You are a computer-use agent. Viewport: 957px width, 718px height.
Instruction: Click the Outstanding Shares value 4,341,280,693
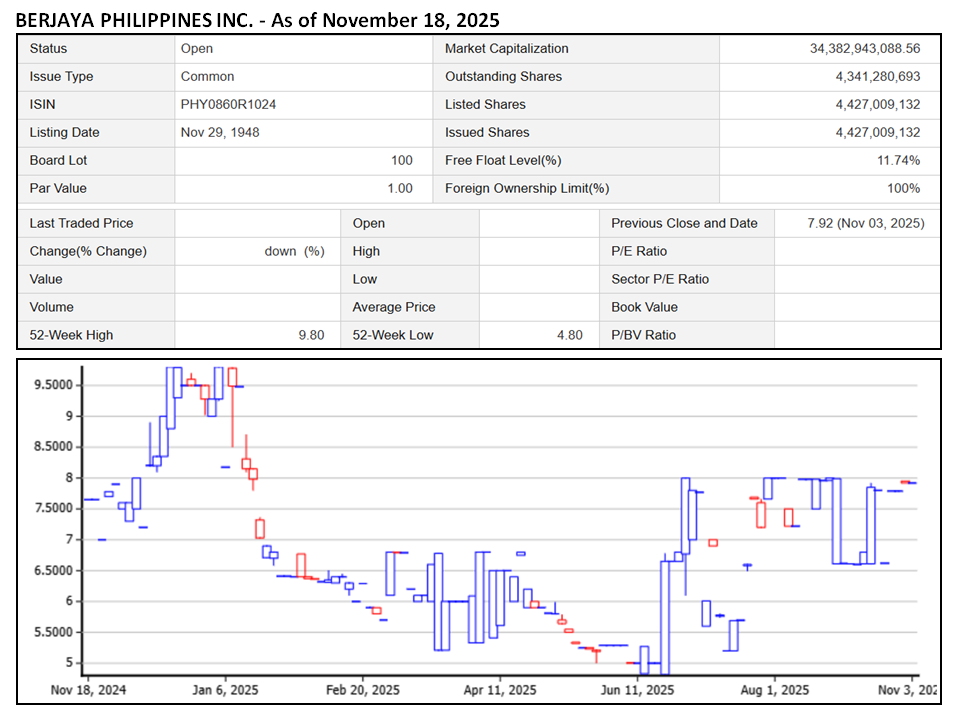878,77
